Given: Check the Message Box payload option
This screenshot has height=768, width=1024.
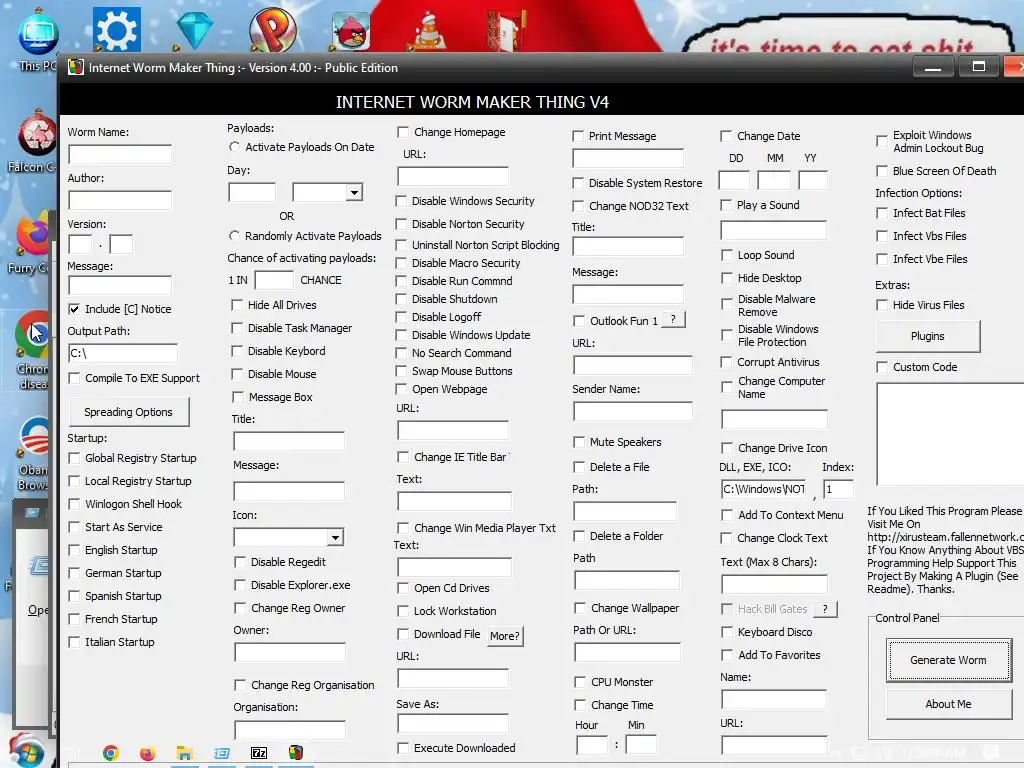Looking at the screenshot, I should pyautogui.click(x=238, y=397).
